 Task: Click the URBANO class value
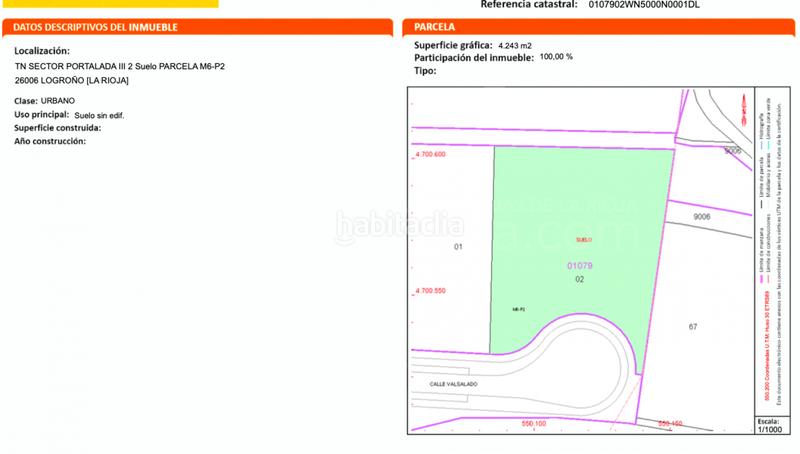tap(58, 102)
